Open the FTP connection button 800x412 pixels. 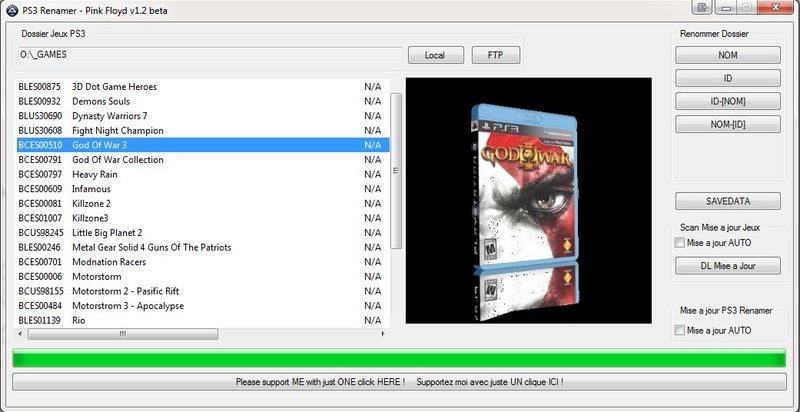pos(496,55)
